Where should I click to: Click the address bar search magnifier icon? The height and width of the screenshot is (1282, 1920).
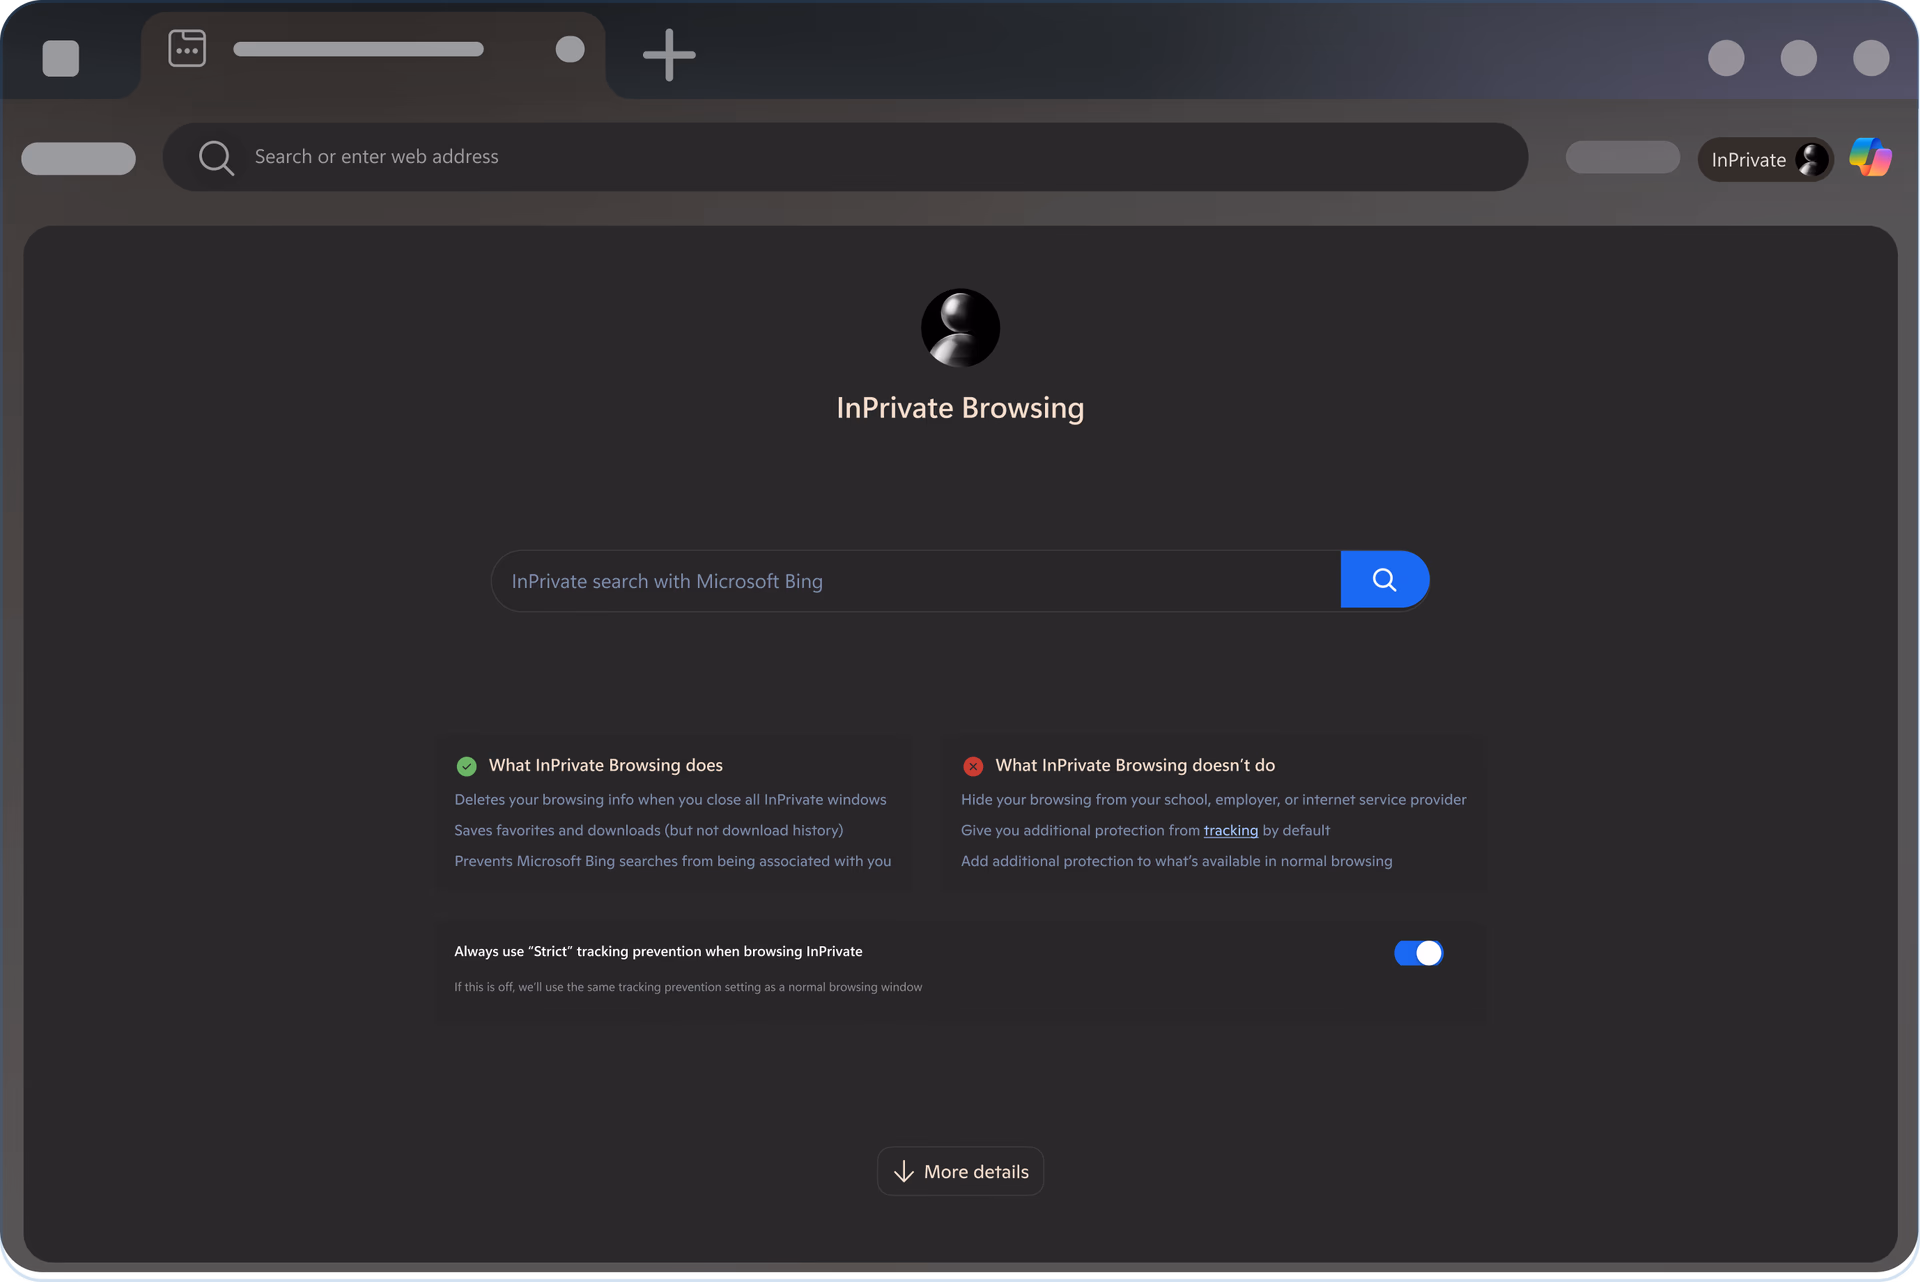click(x=216, y=157)
